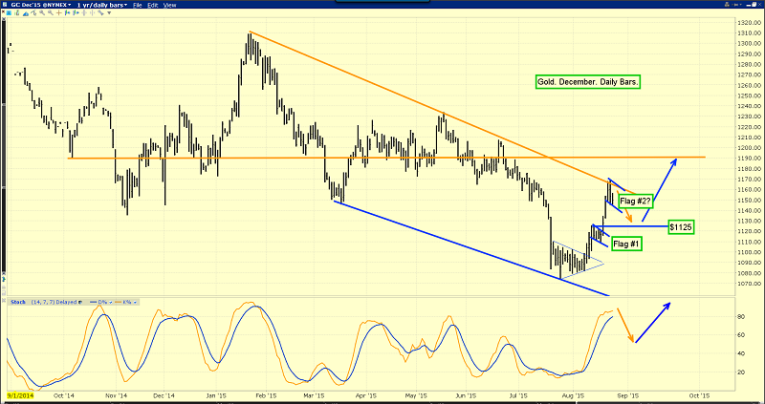Select the '$1125' price label box
Screen dimensions: 765x404
click(681, 227)
